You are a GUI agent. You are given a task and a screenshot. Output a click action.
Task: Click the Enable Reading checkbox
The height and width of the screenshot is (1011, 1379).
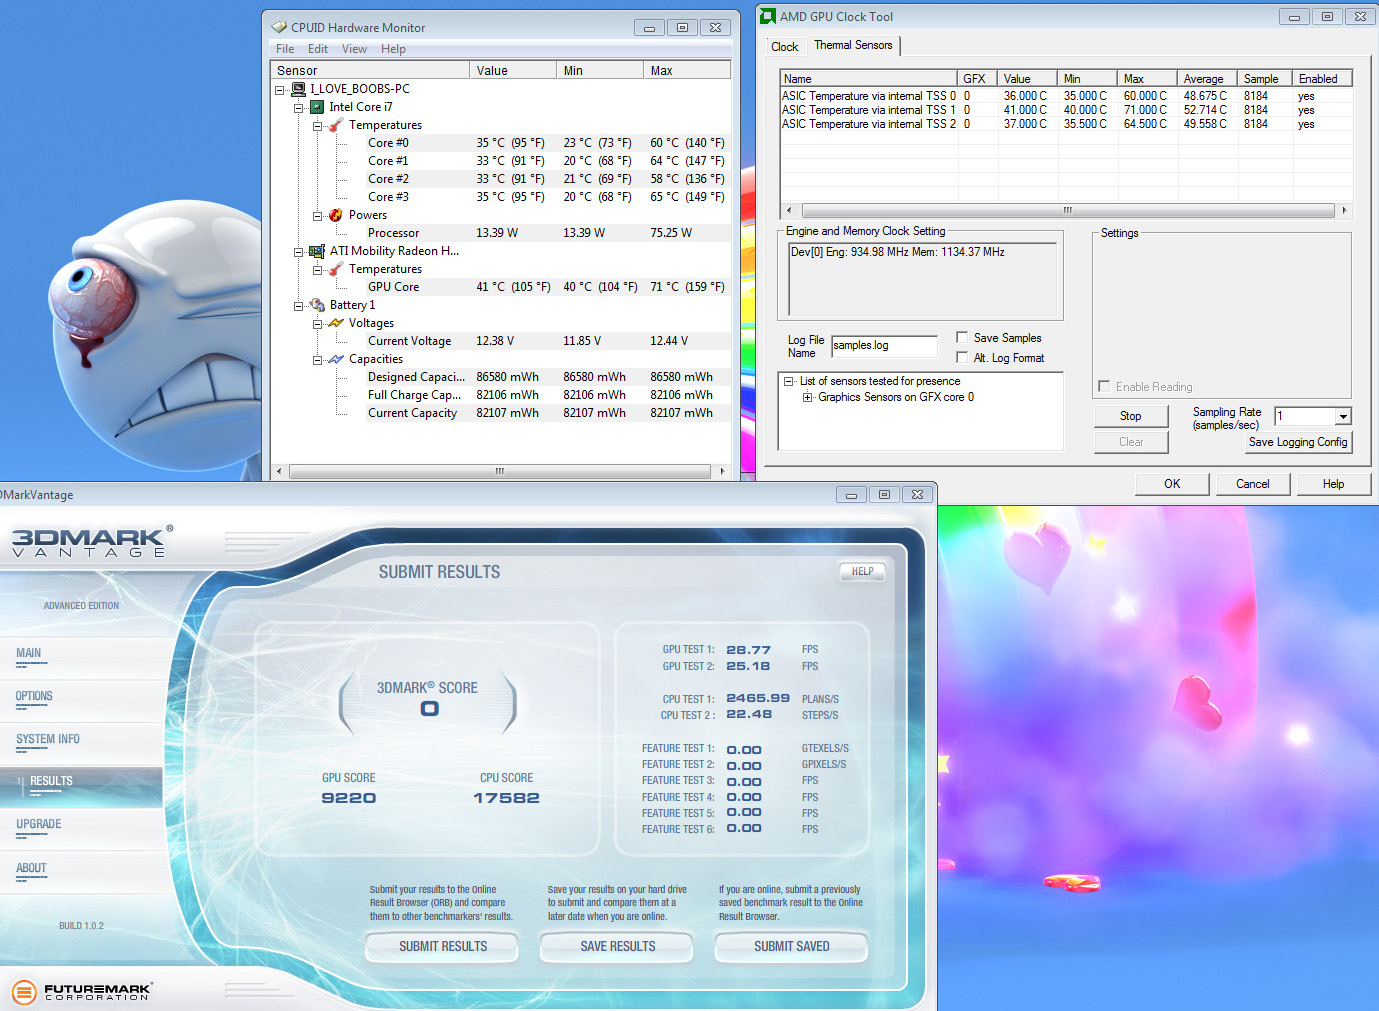click(1104, 386)
